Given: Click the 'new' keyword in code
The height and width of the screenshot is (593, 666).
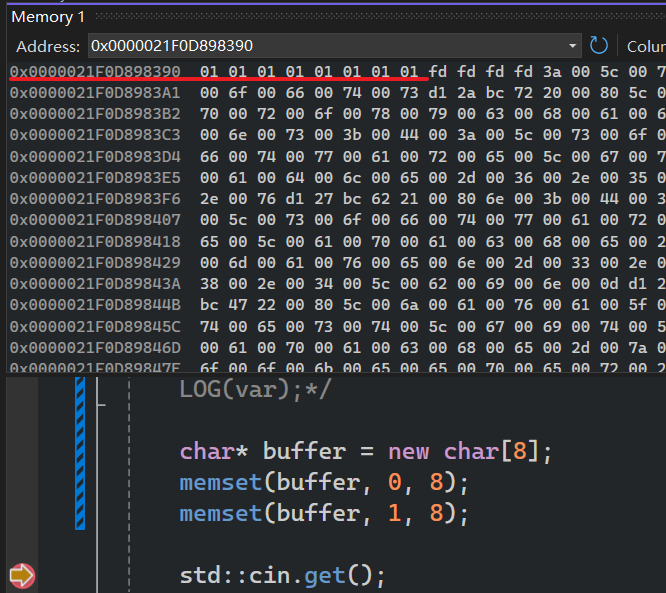Looking at the screenshot, I should (x=409, y=451).
